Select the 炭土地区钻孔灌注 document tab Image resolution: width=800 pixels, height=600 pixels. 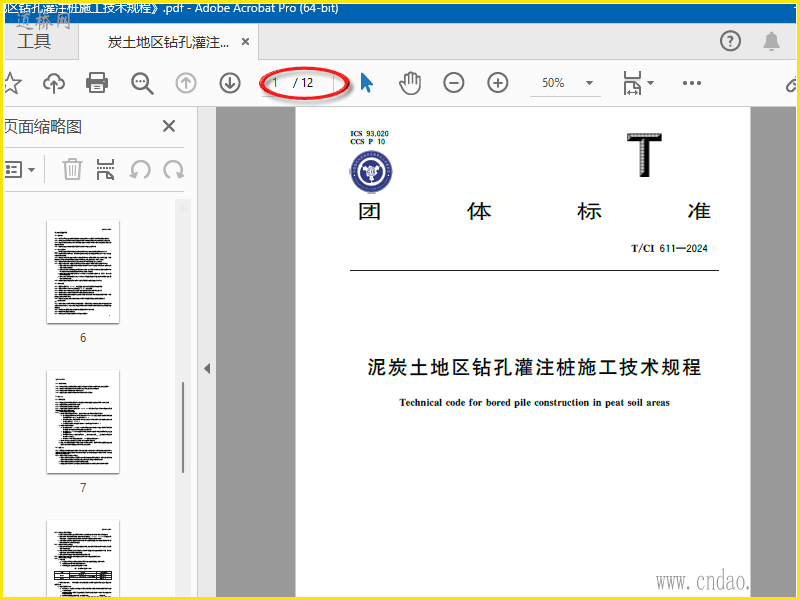(168, 42)
